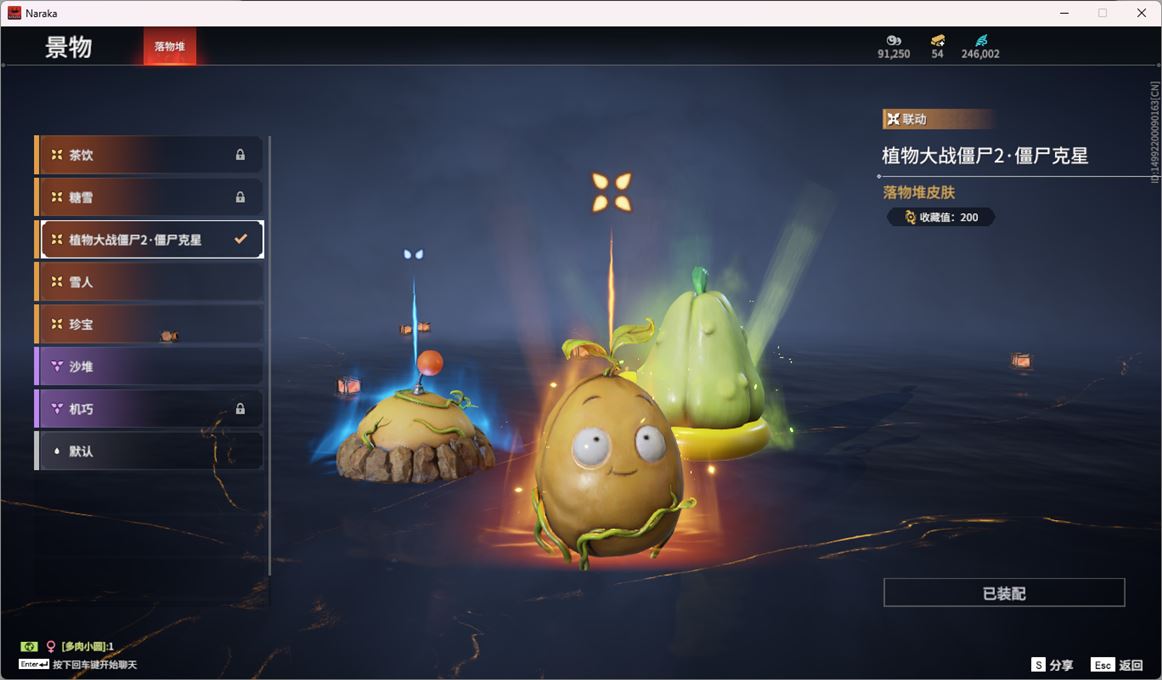Click the orange cross icon on 珍宝 row
The height and width of the screenshot is (680, 1162).
(56, 324)
